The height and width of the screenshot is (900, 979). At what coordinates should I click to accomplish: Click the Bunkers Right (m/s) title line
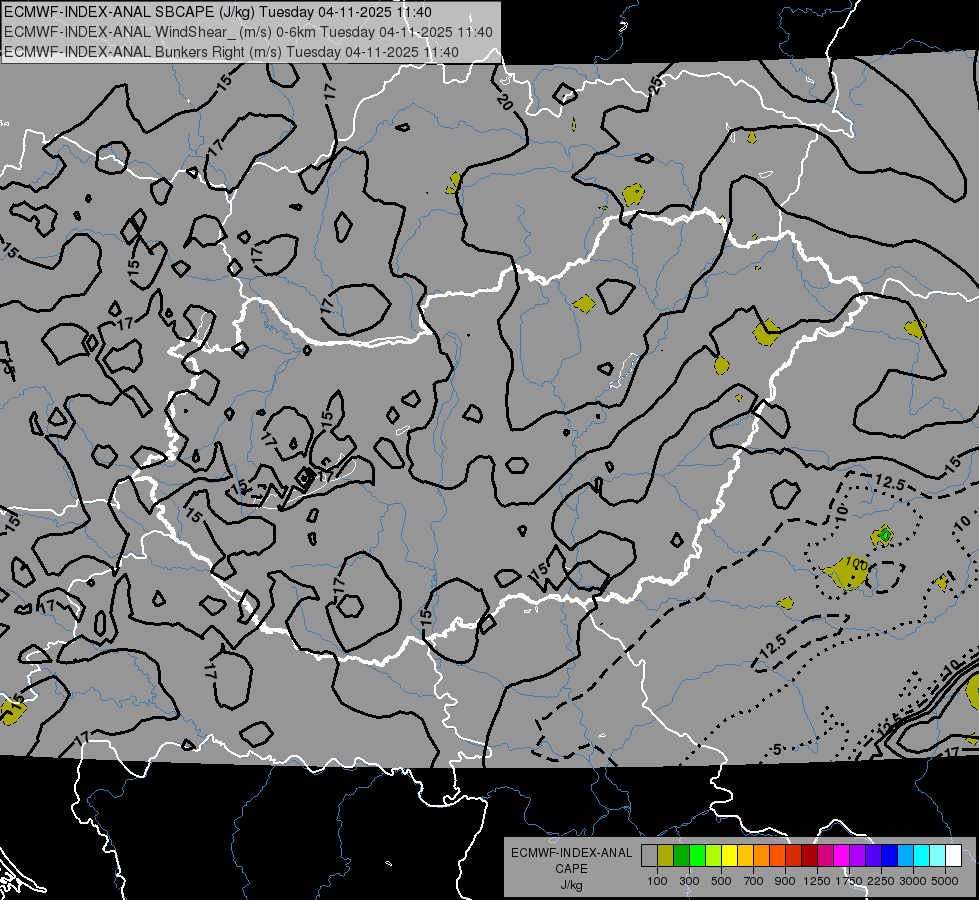231,52
